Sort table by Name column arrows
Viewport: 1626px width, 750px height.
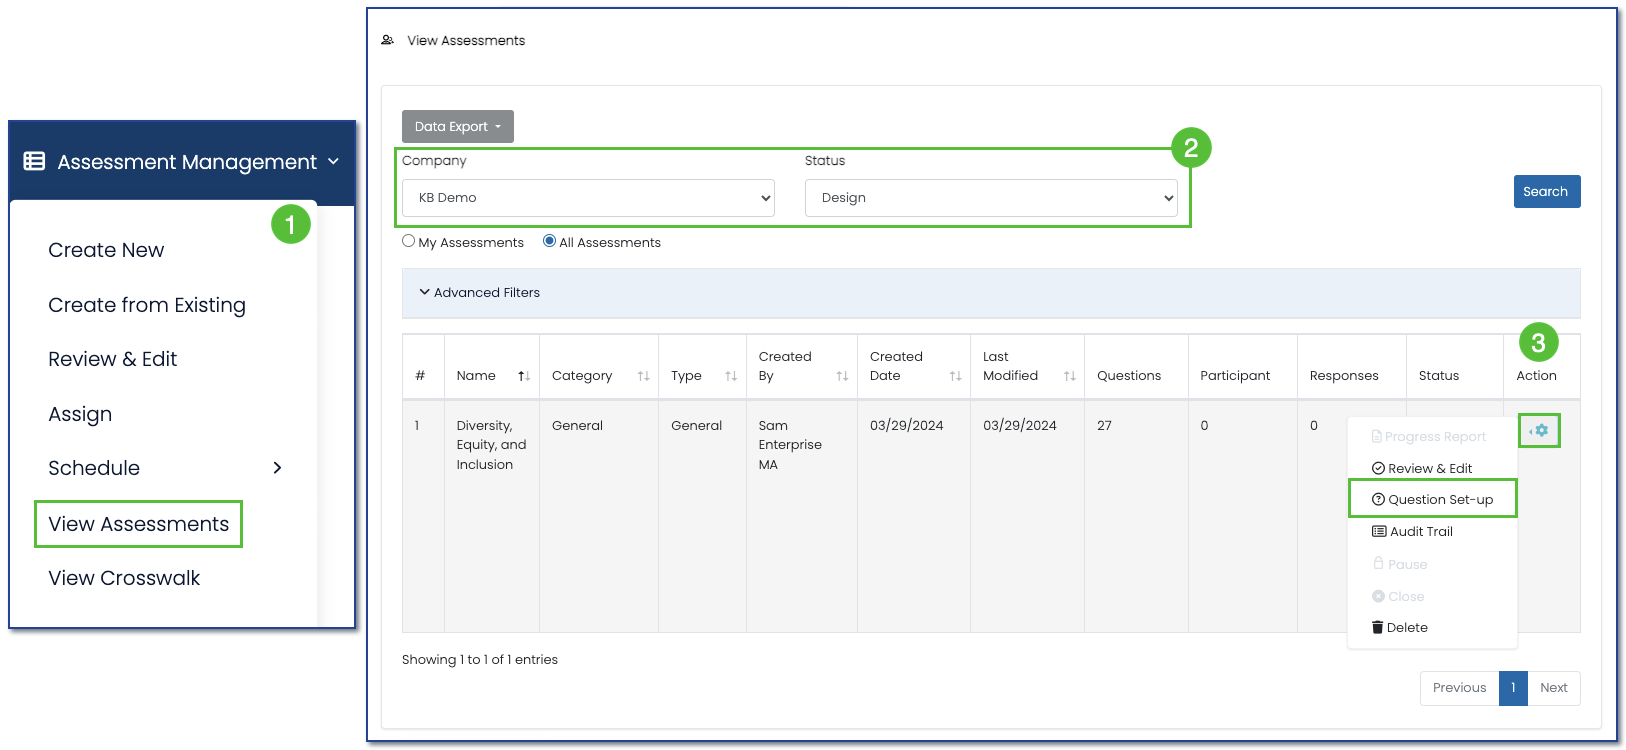[523, 376]
